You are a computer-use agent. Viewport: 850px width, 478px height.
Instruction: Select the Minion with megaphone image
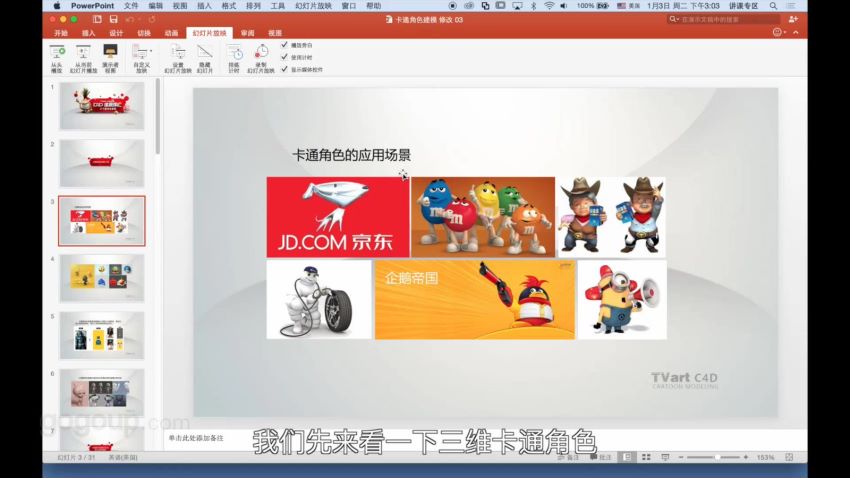pyautogui.click(x=622, y=300)
